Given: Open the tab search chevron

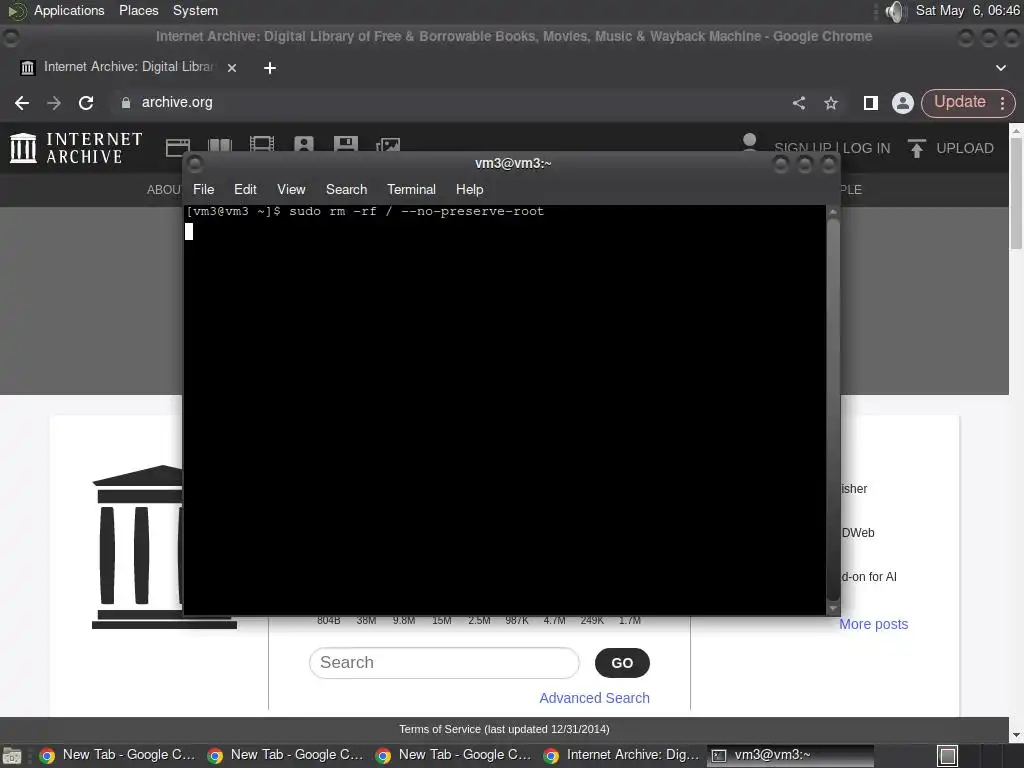Looking at the screenshot, I should point(1000,68).
